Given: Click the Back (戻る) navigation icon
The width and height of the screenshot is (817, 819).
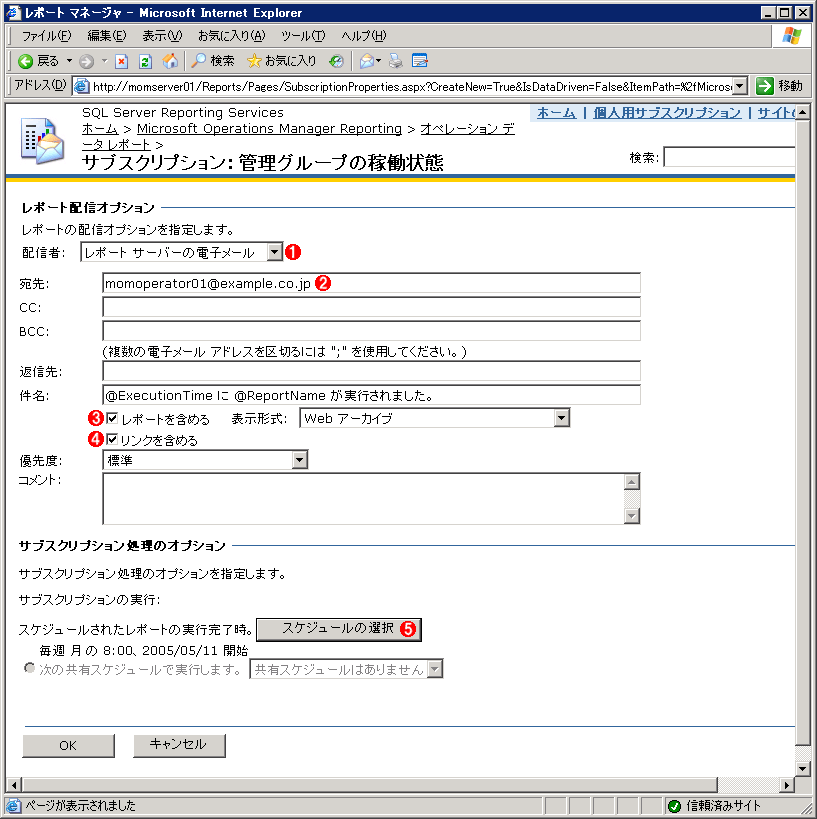Looking at the screenshot, I should click(25, 62).
